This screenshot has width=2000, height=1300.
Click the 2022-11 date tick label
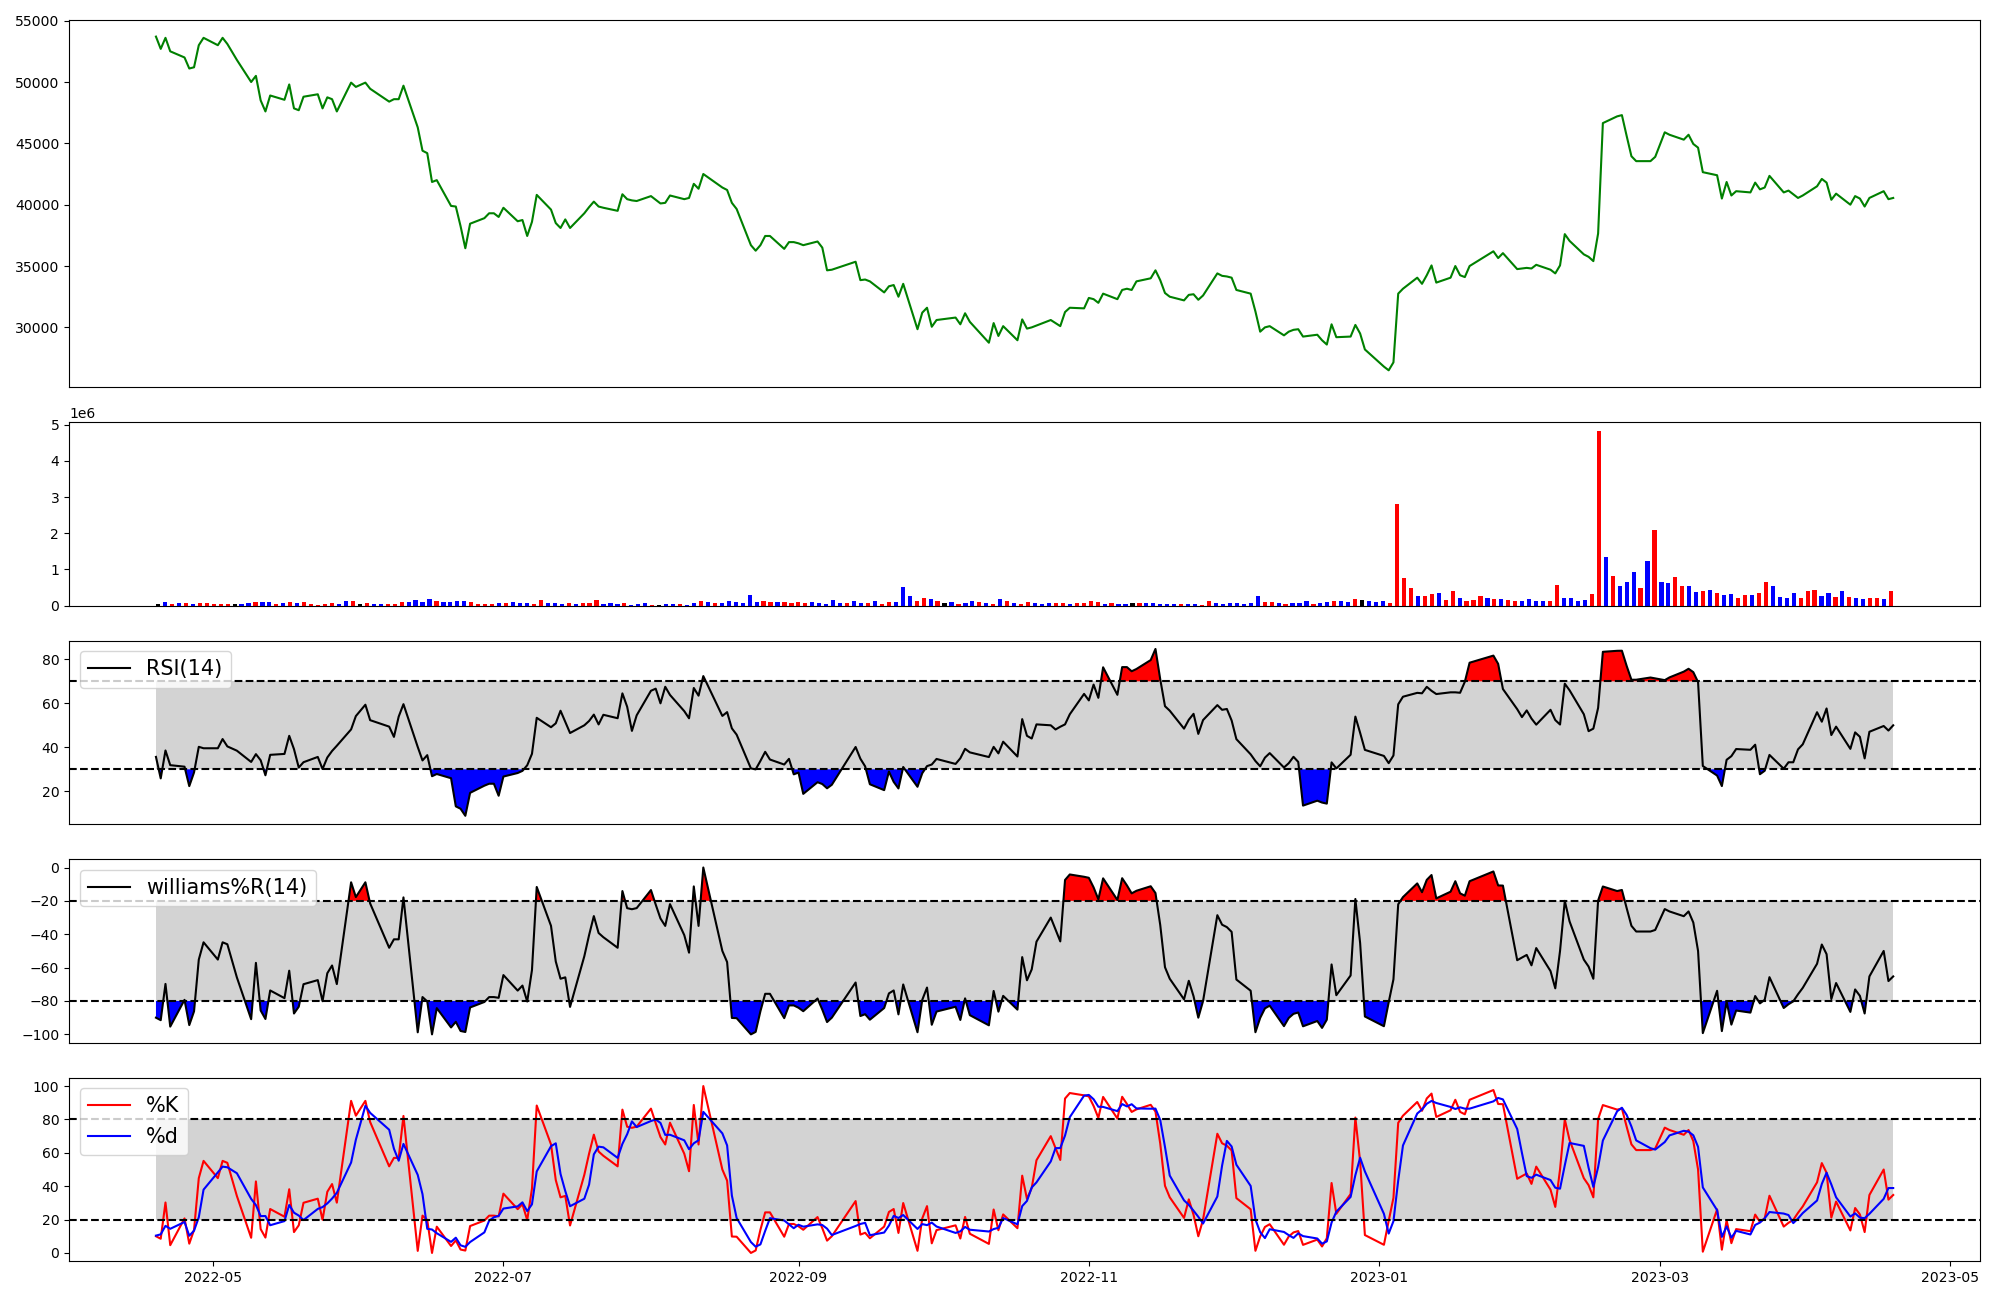[x=1089, y=1277]
